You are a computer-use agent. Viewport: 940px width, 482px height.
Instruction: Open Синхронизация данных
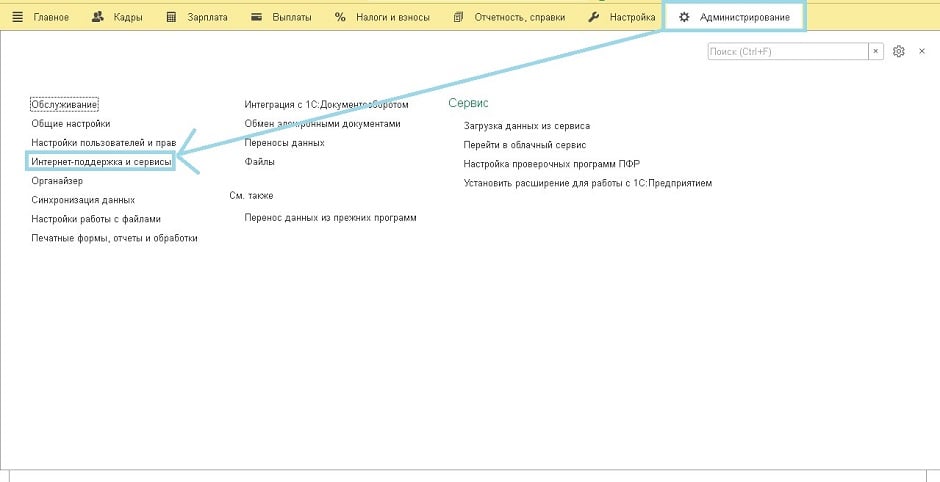83,200
